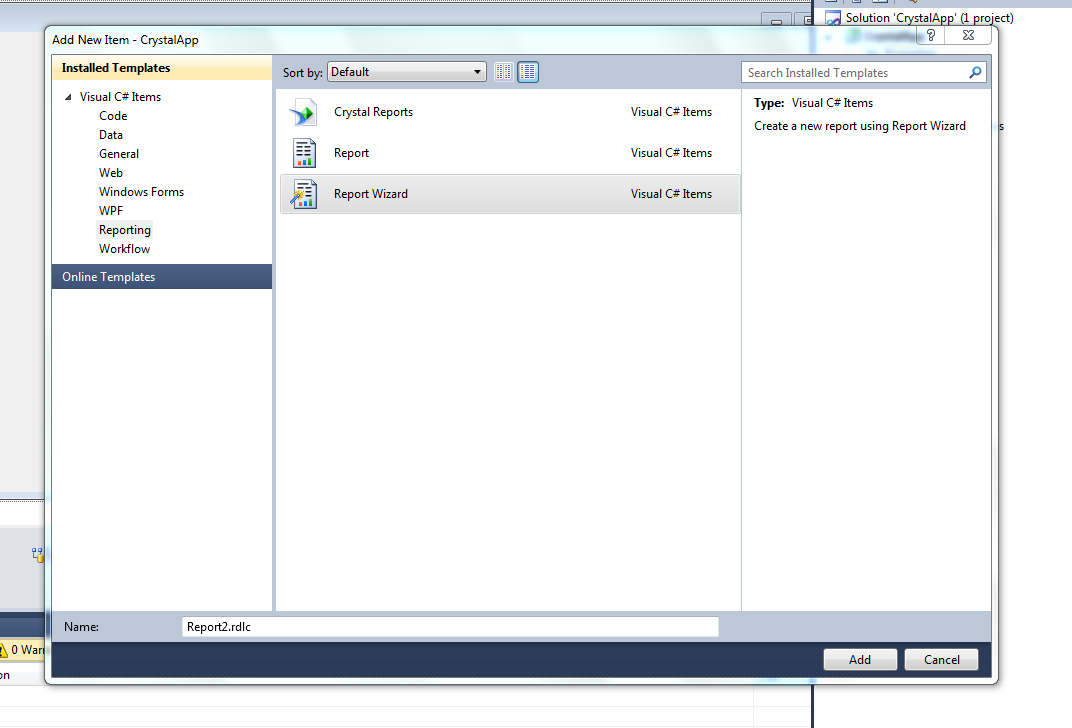Screen dimensions: 1072x728
Task: Select Visual C# Items tree node
Action: tap(120, 97)
